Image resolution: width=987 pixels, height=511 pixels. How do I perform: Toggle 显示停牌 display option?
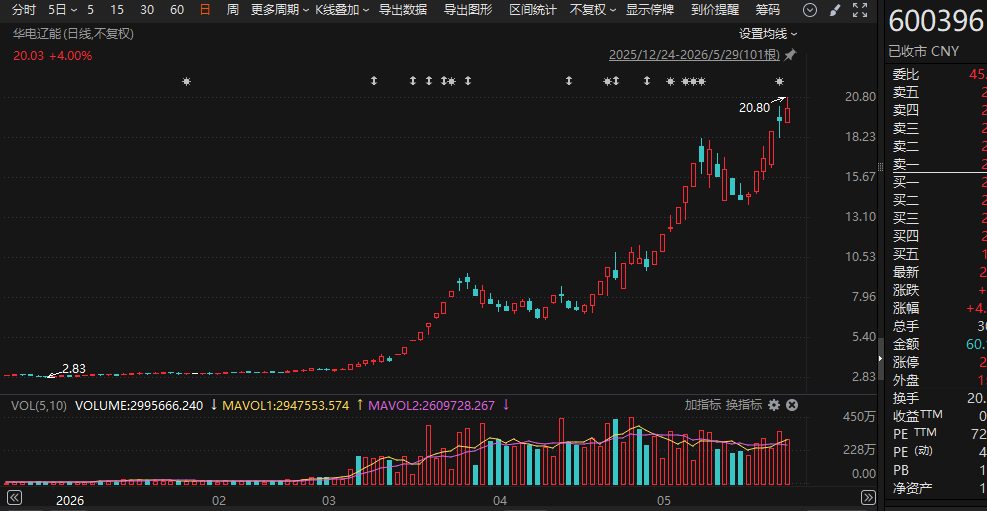tap(650, 9)
